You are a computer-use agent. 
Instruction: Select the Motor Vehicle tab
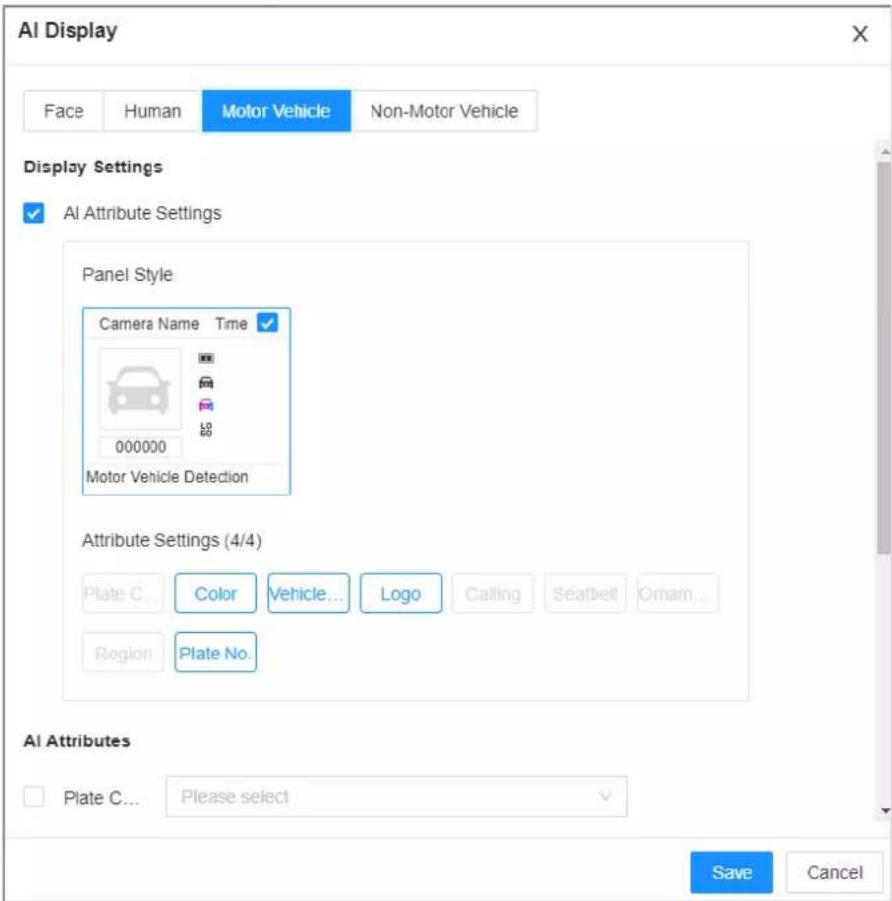(x=276, y=111)
